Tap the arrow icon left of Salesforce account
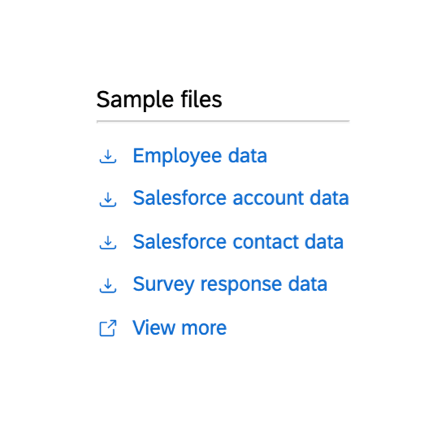 (x=108, y=199)
